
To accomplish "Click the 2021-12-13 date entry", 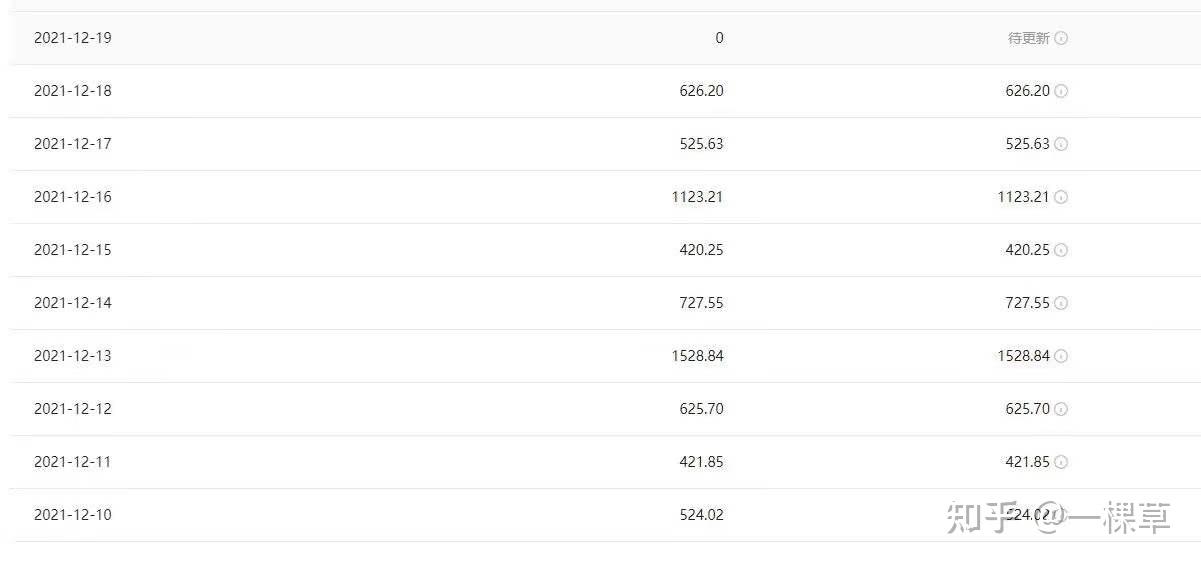I will pyautogui.click(x=73, y=356).
